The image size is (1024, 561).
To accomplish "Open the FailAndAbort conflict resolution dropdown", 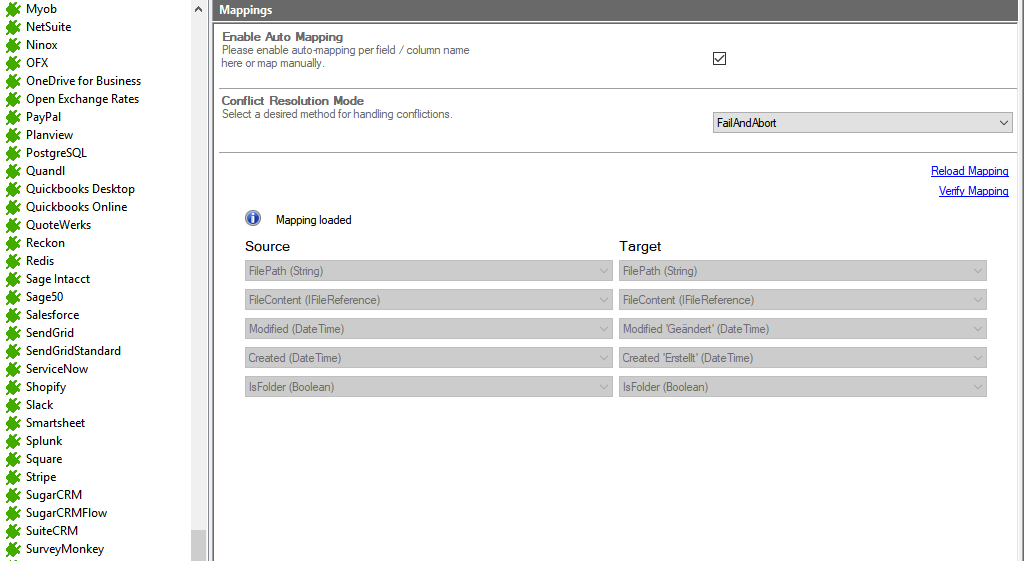I will coord(862,123).
